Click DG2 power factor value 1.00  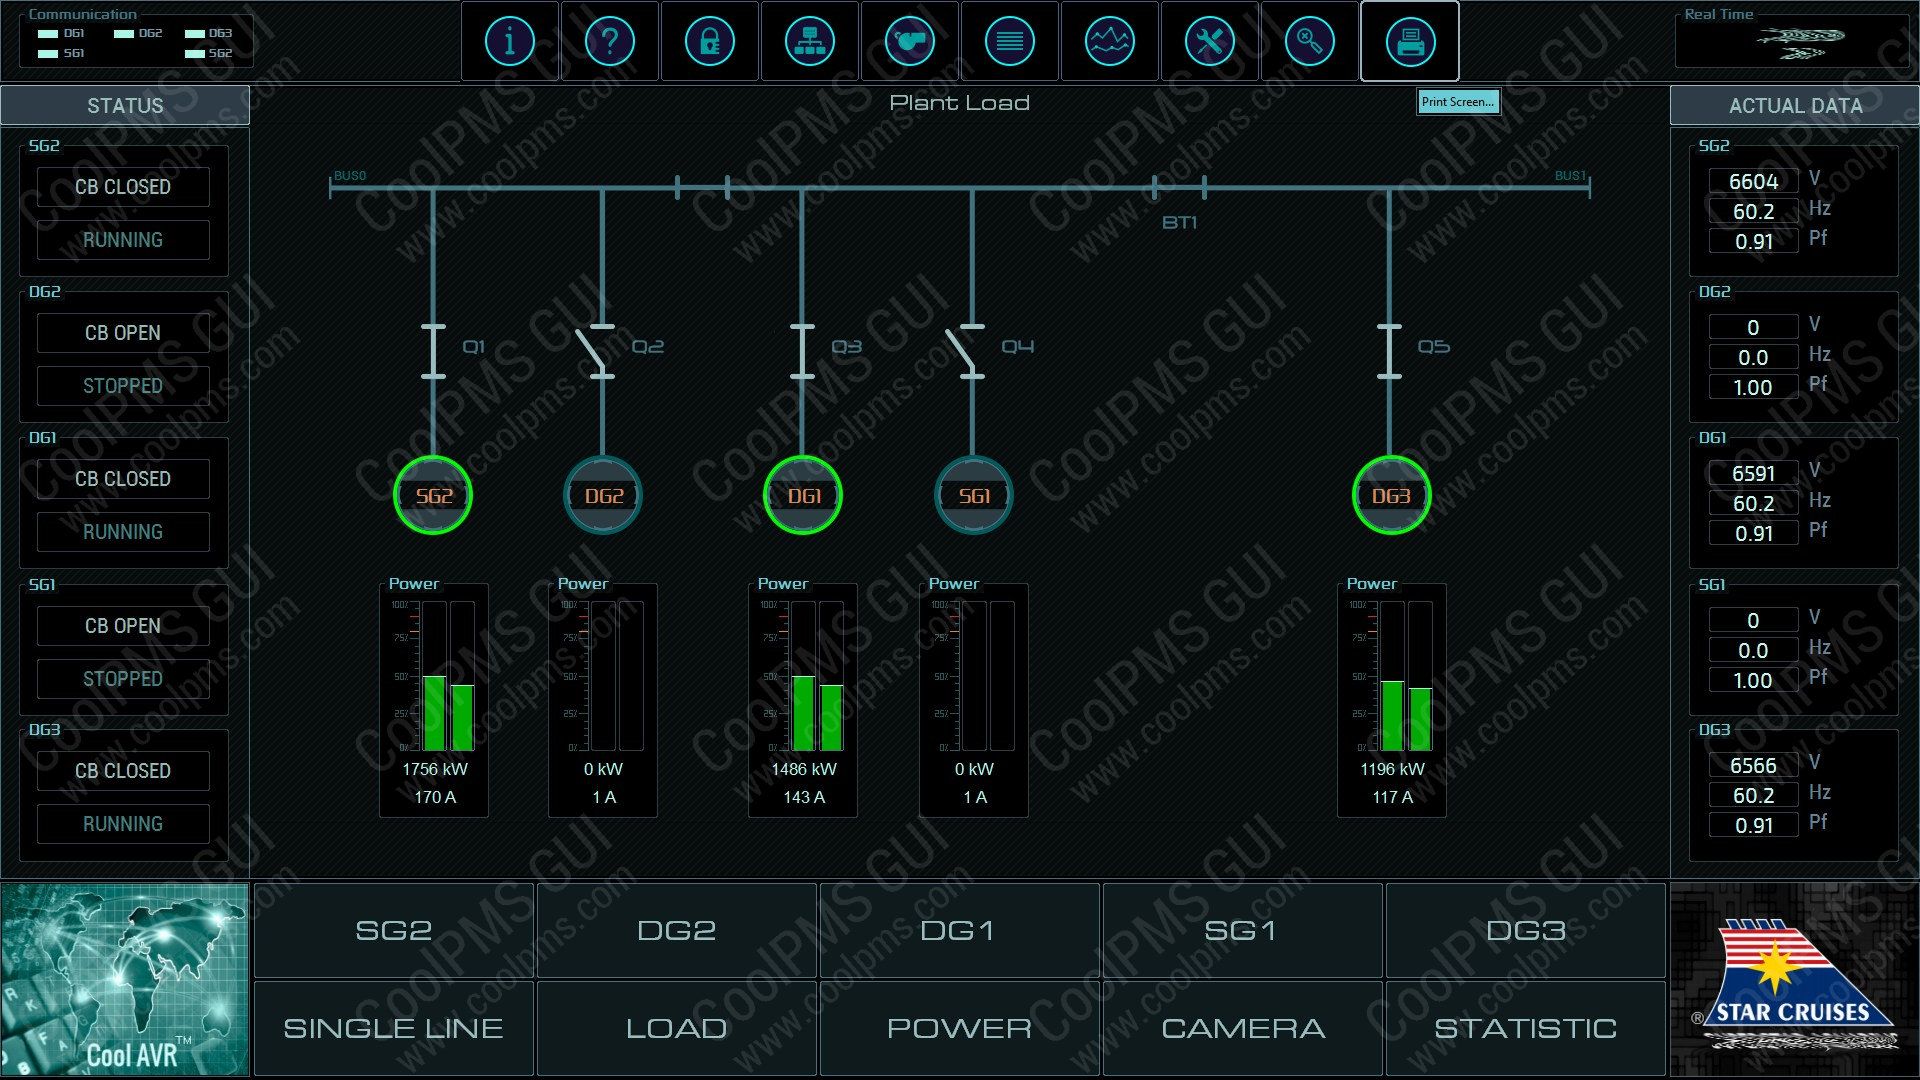pyautogui.click(x=1753, y=387)
